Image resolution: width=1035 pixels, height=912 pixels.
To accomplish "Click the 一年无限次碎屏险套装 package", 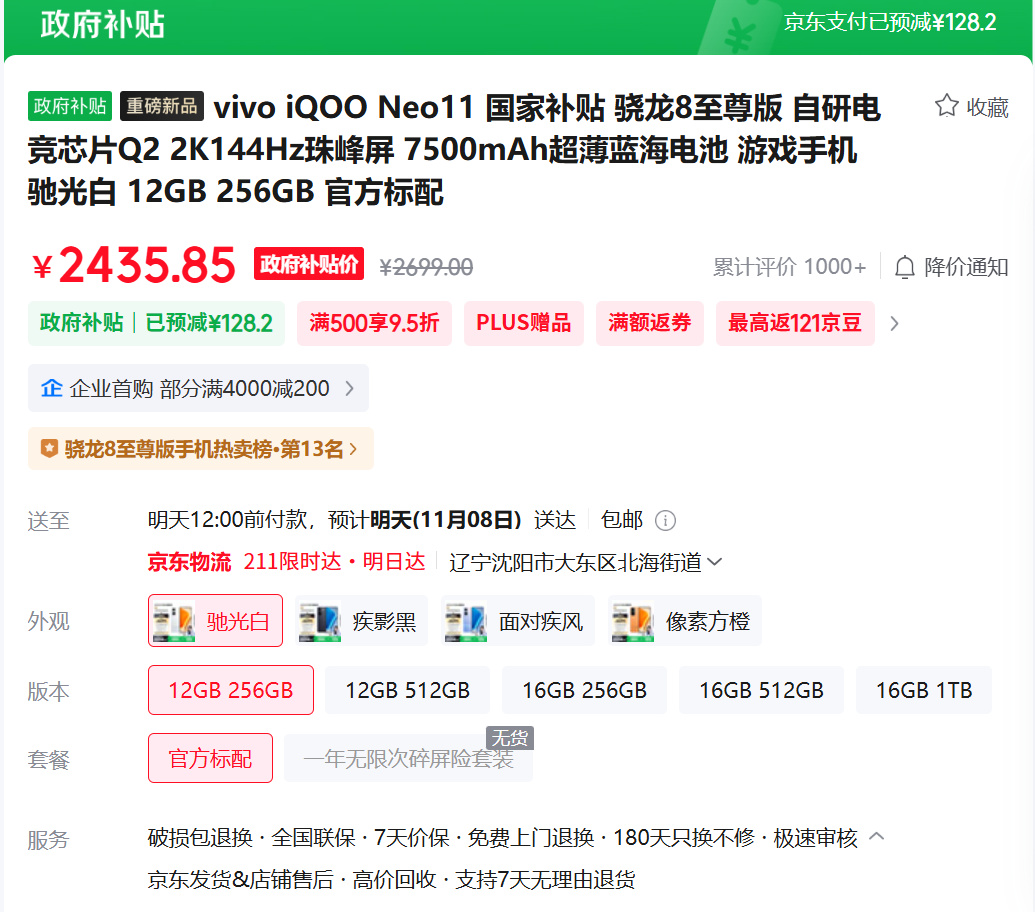I will click(409, 758).
